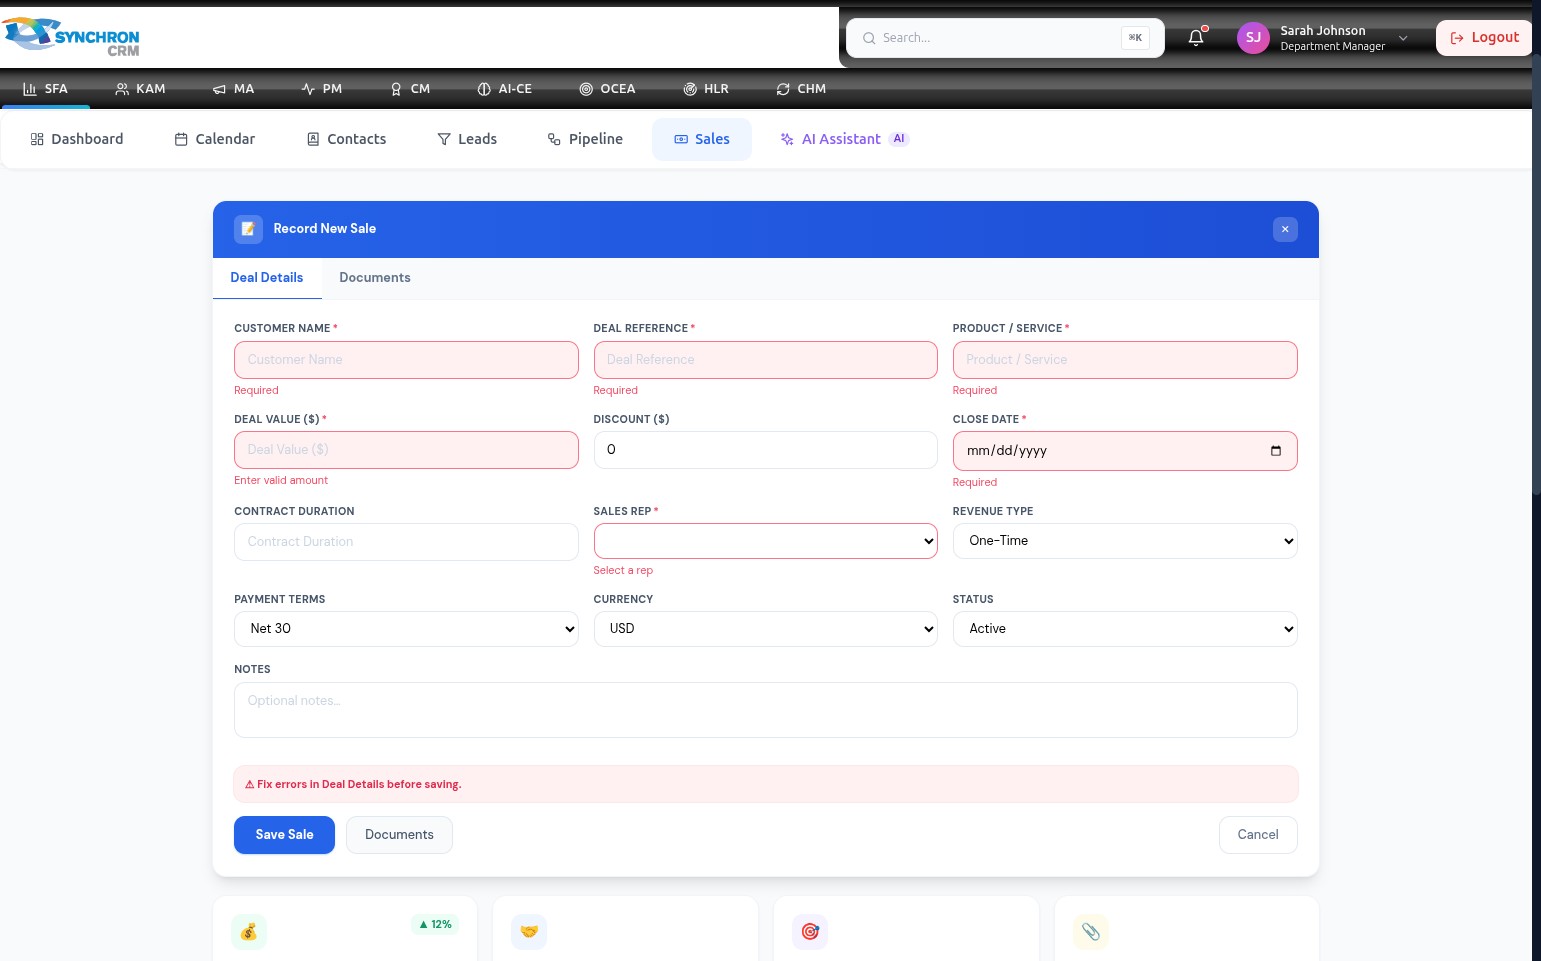1541x961 pixels.
Task: Click Logout button
Action: click(1484, 38)
